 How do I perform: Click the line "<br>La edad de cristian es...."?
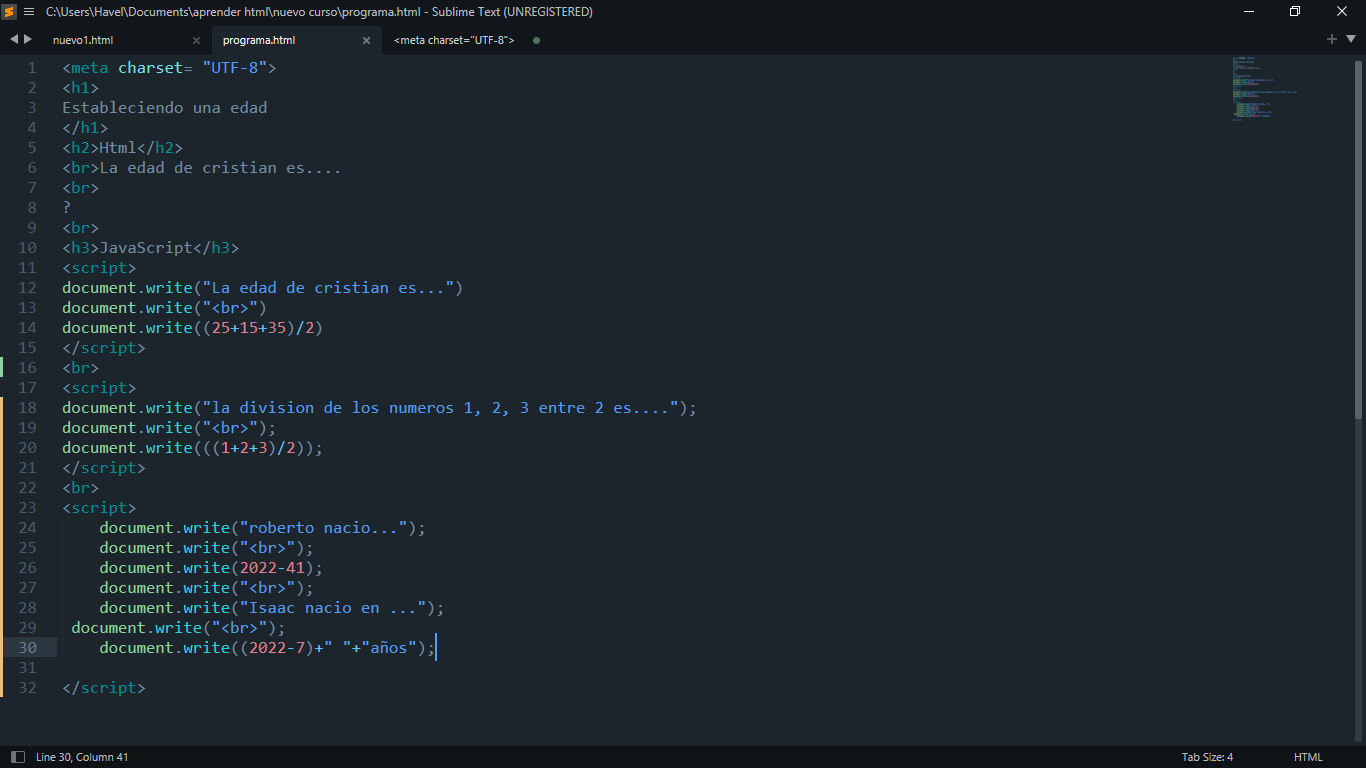(202, 168)
